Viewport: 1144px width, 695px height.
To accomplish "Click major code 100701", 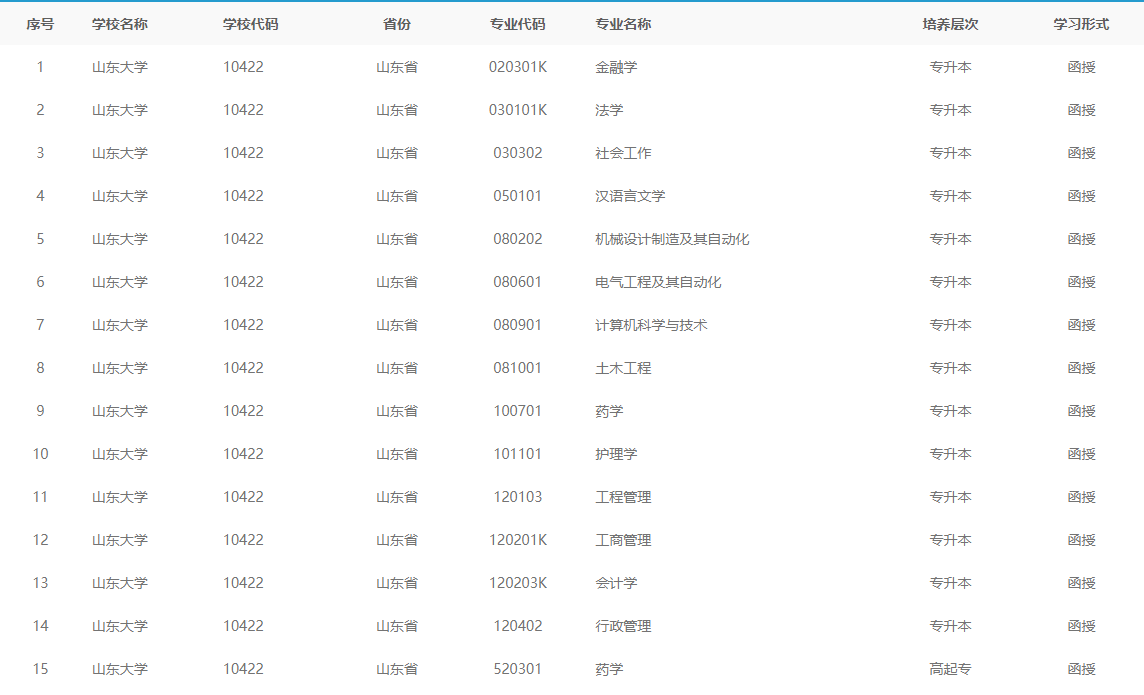I will 517,411.
